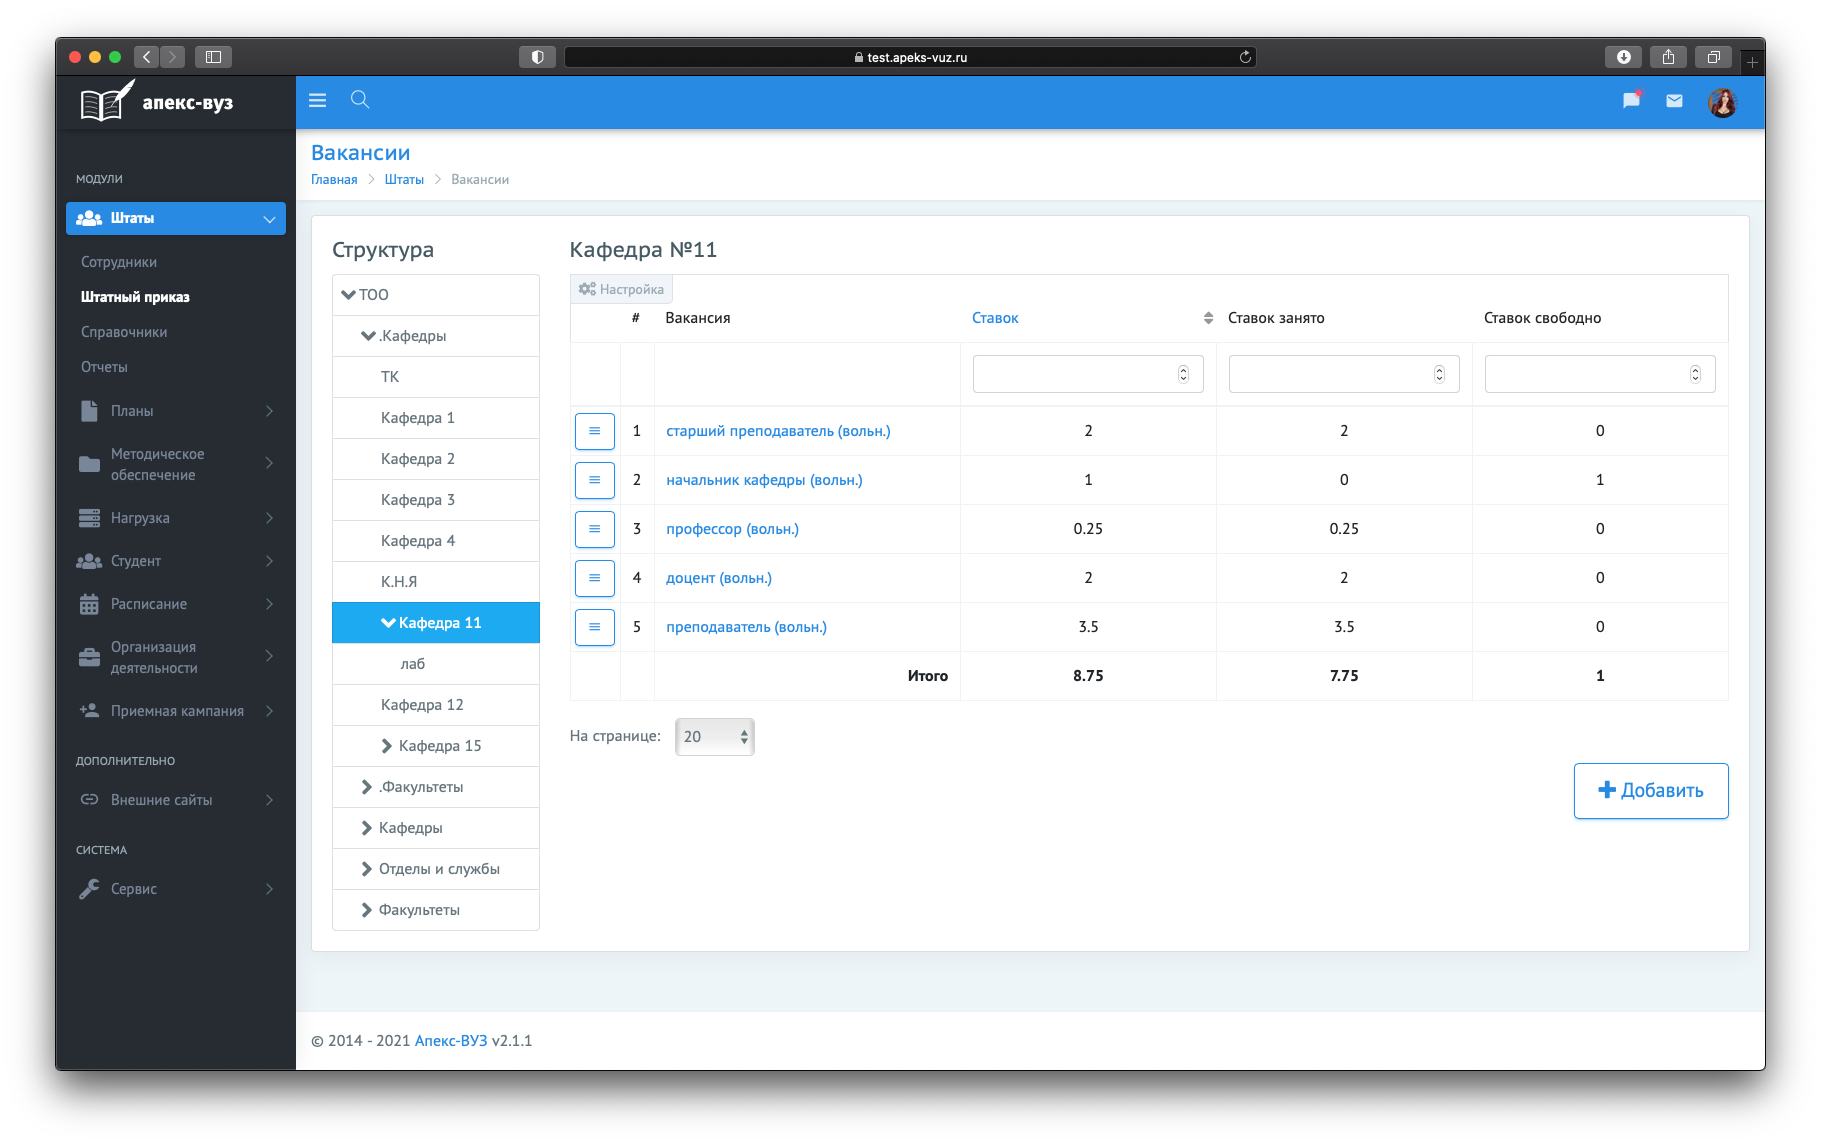Sort table by Ставок column
The image size is (1821, 1144).
[995, 318]
